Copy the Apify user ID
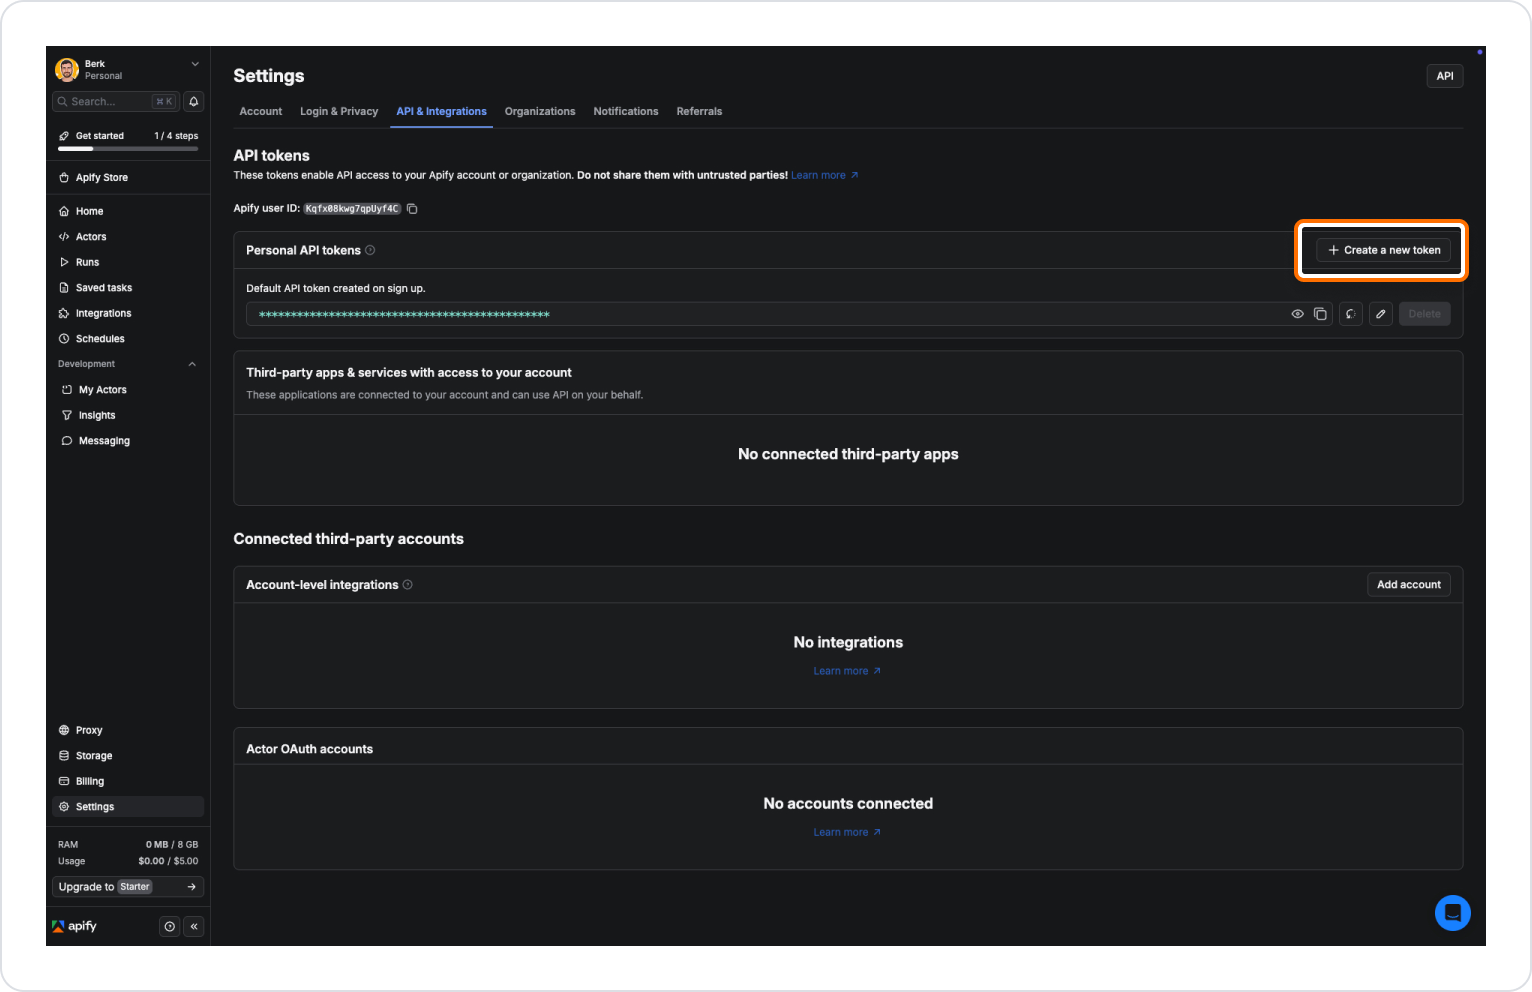This screenshot has height=992, width=1532. tap(412, 209)
